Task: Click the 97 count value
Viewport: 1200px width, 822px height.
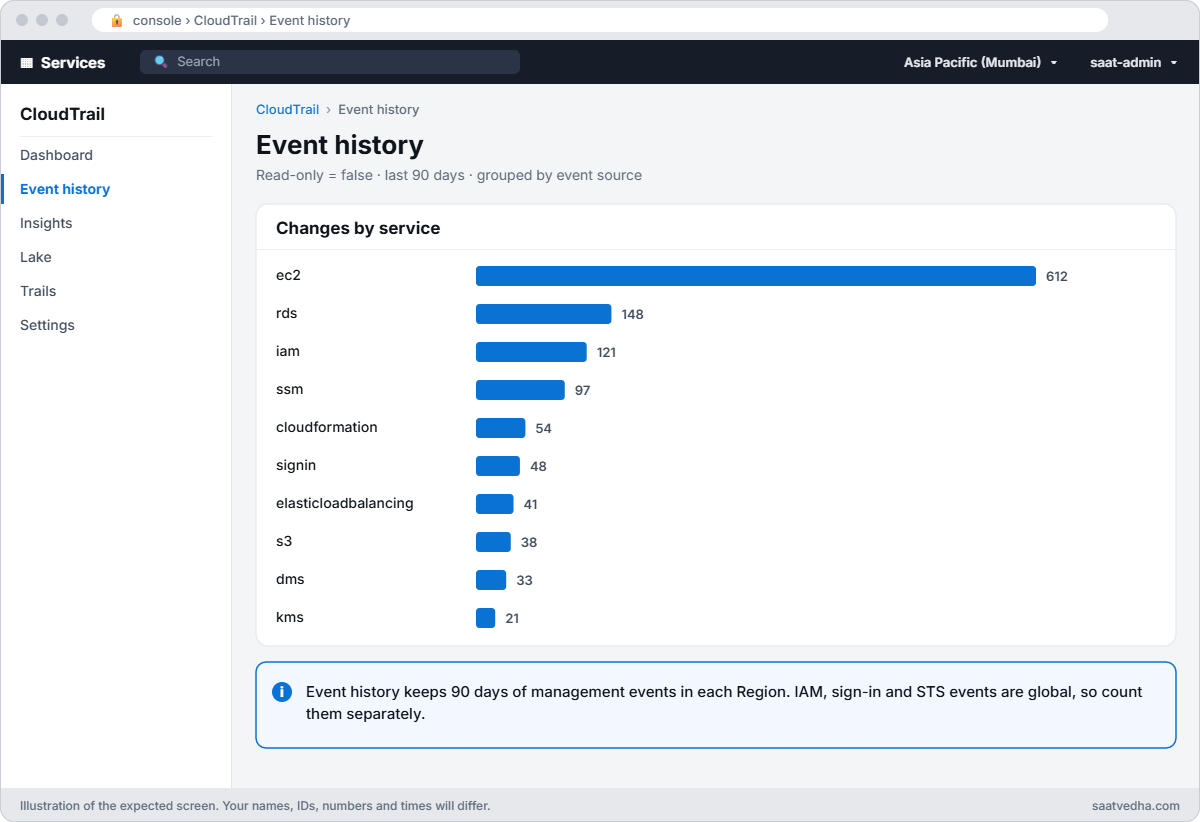Action: click(x=583, y=390)
